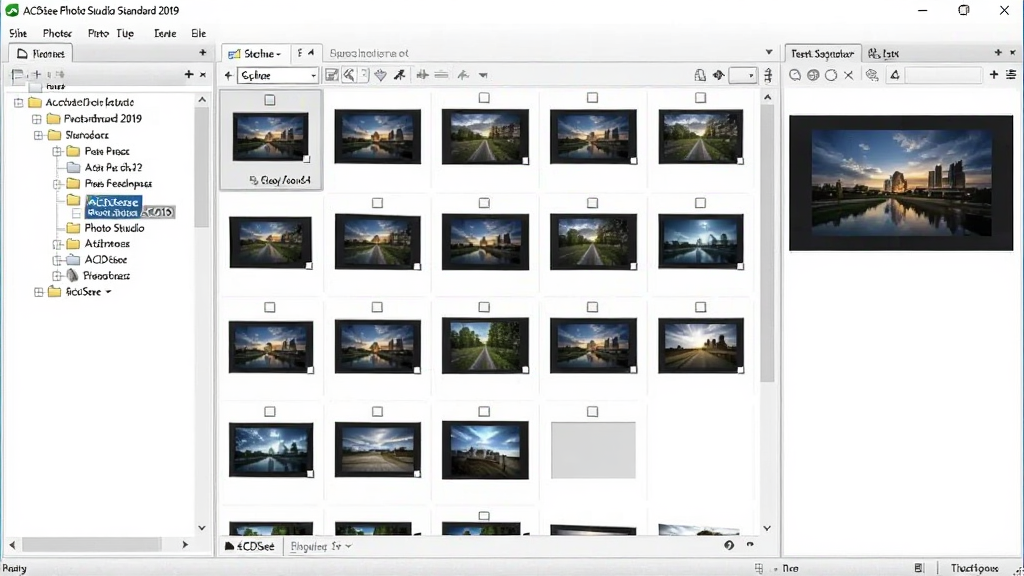Open the 'Spline' path combo box dropdown
The height and width of the screenshot is (576, 1024).
313,76
